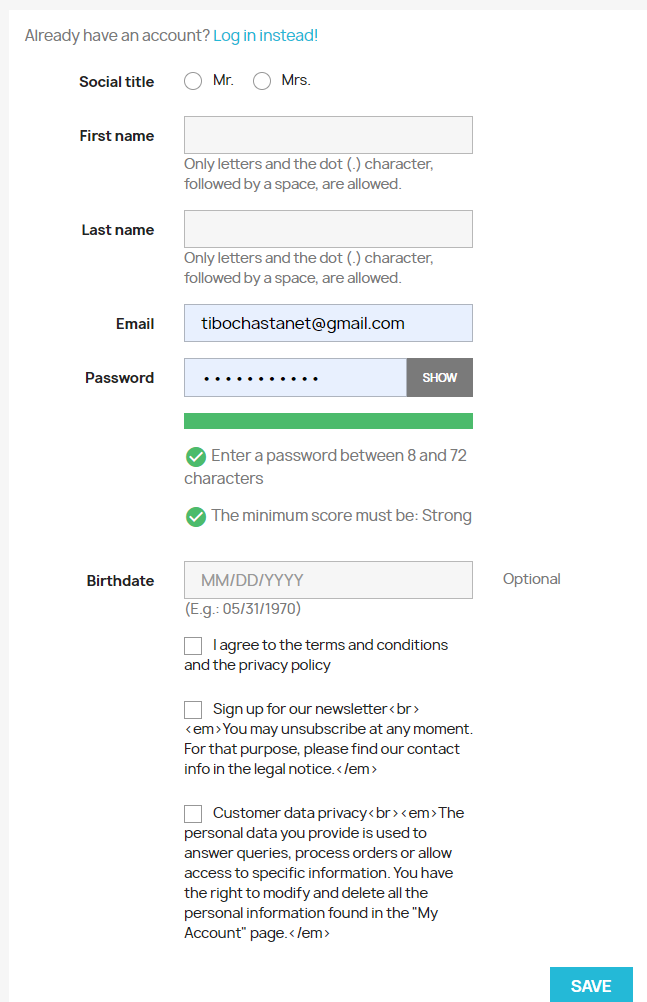This screenshot has width=647, height=1002.
Task: Click the Mrs. label text
Action: [296, 80]
